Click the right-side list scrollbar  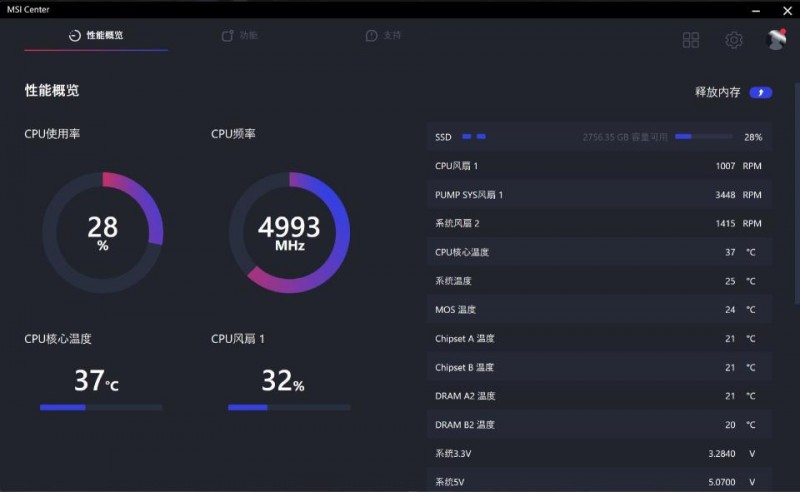pos(797,194)
